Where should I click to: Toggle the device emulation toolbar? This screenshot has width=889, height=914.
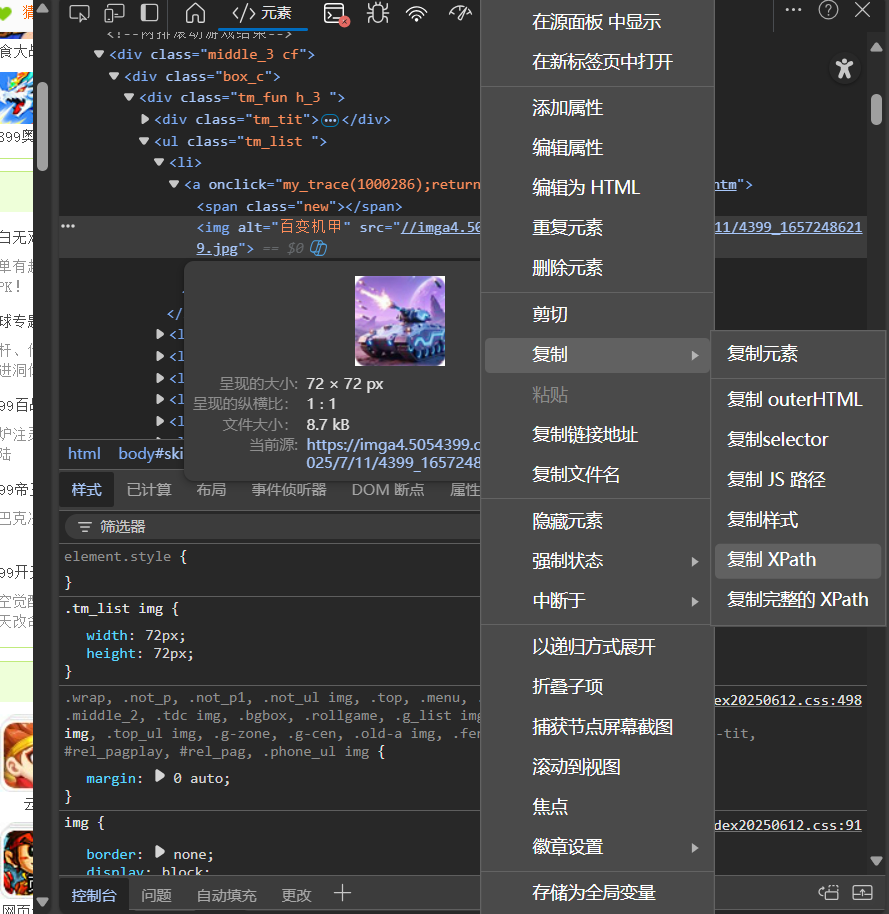114,14
